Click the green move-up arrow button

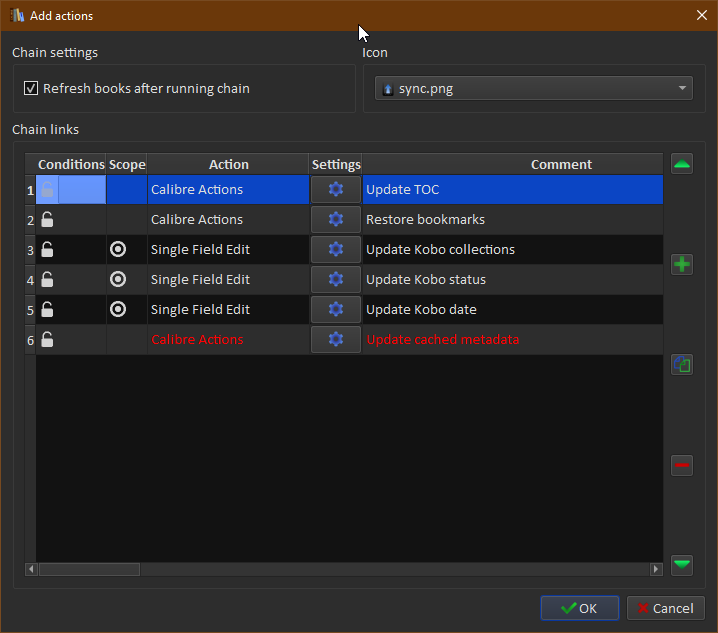click(682, 165)
